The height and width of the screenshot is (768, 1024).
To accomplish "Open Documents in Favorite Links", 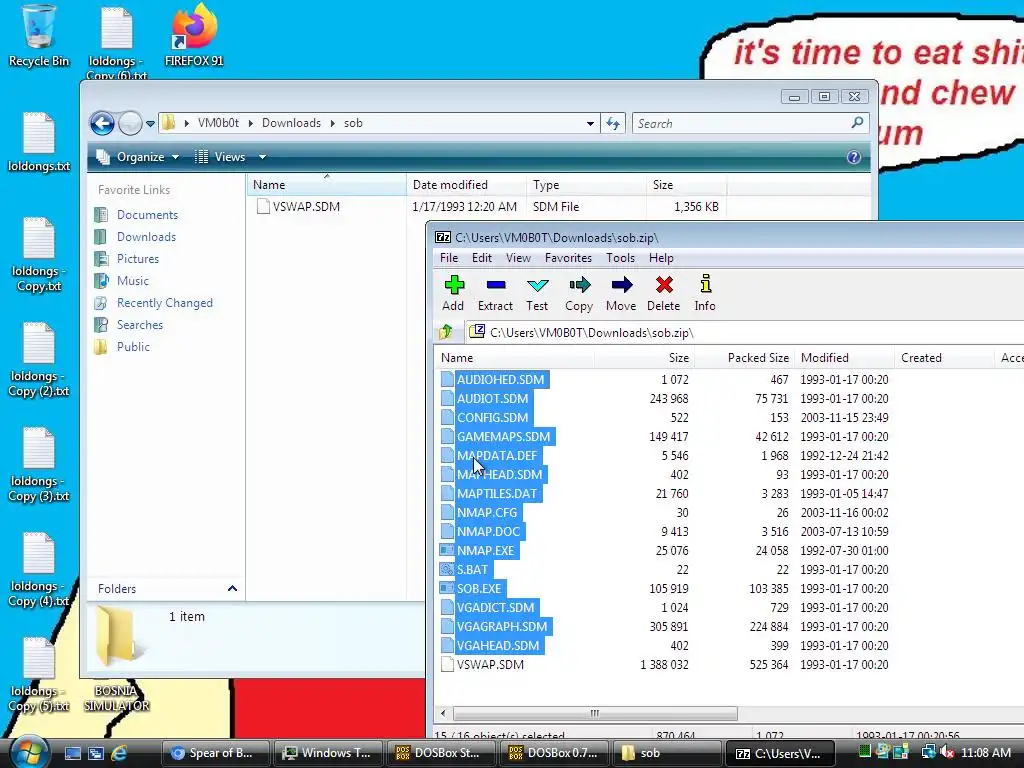I will click(x=147, y=215).
